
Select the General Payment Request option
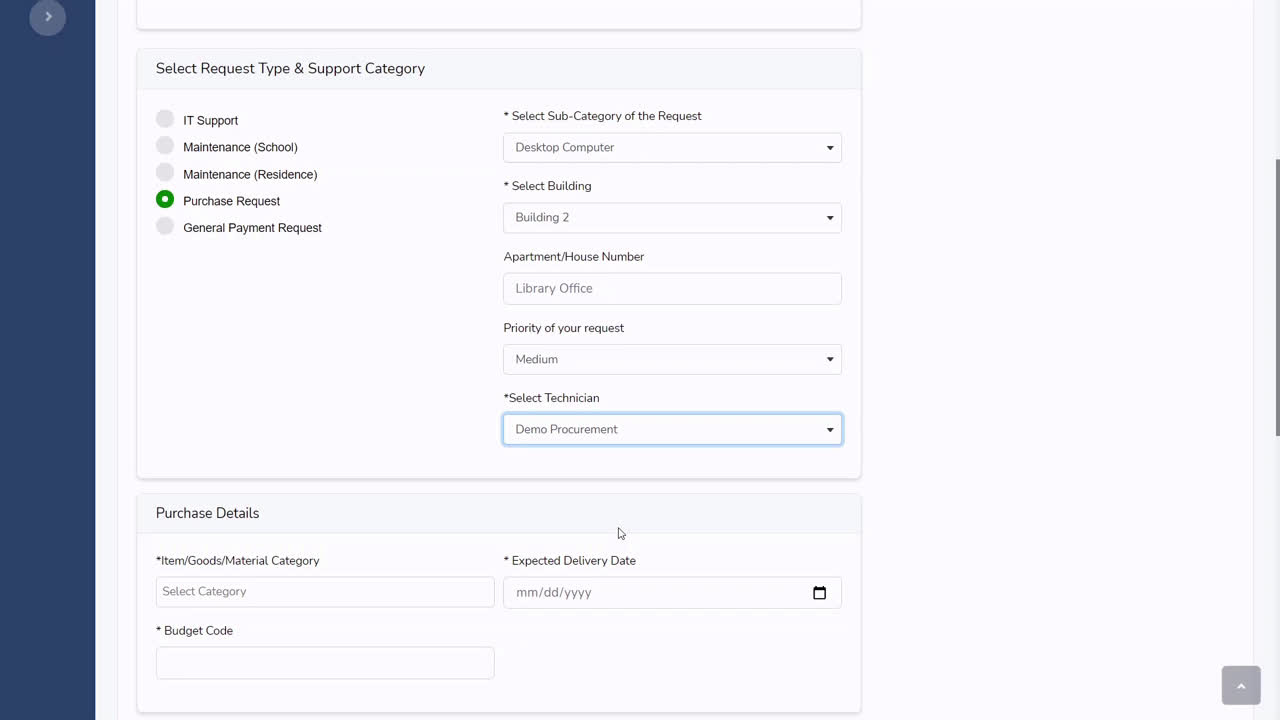164,226
